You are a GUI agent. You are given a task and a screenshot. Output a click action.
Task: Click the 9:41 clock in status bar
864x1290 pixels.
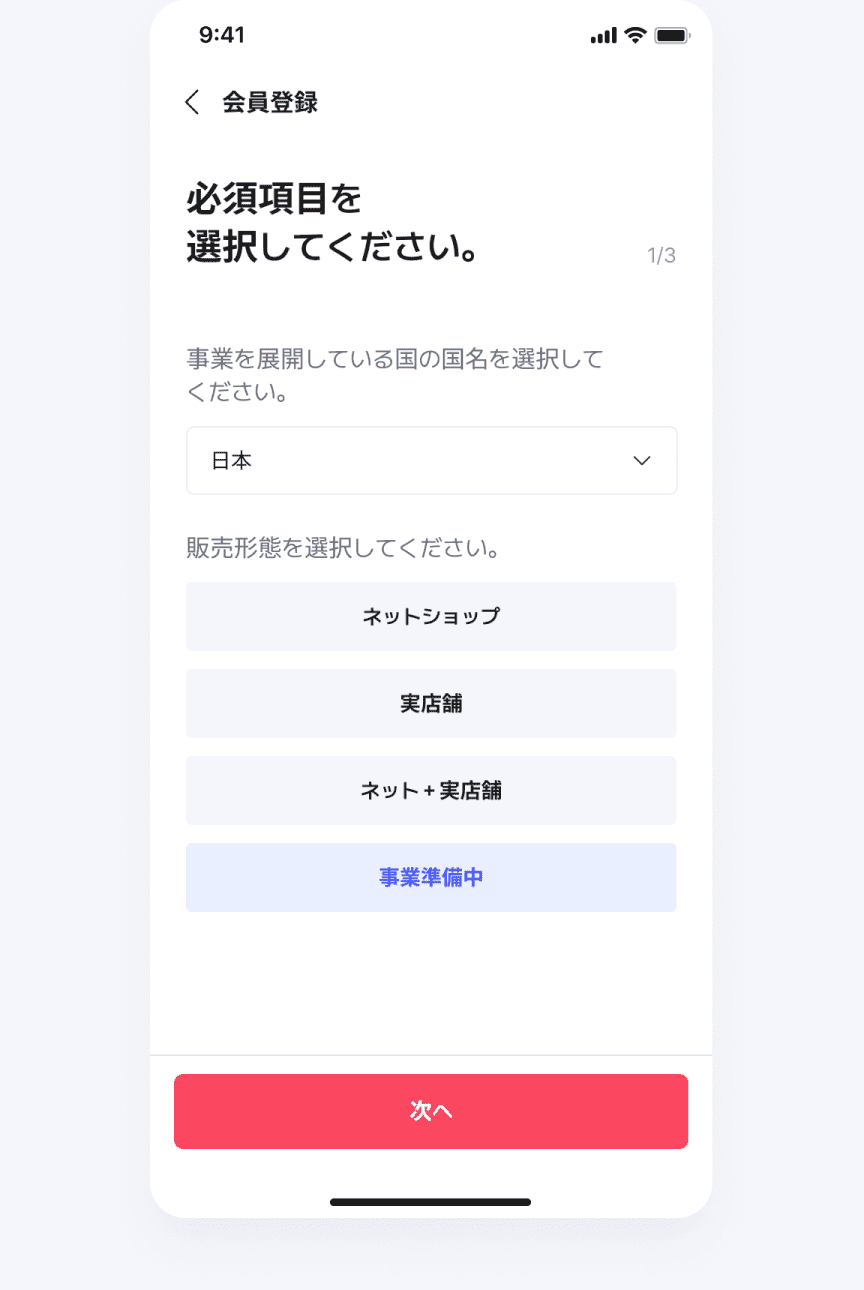[x=222, y=35]
